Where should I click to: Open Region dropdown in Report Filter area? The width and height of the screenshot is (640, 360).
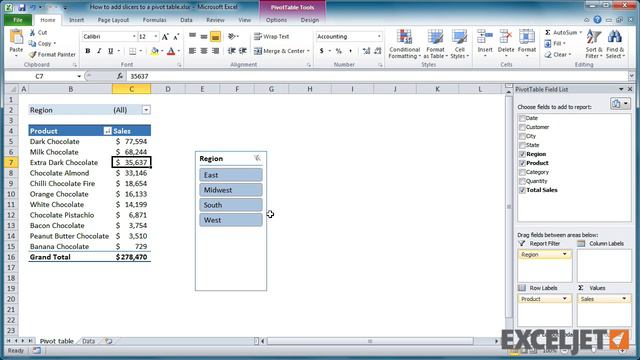coord(564,254)
